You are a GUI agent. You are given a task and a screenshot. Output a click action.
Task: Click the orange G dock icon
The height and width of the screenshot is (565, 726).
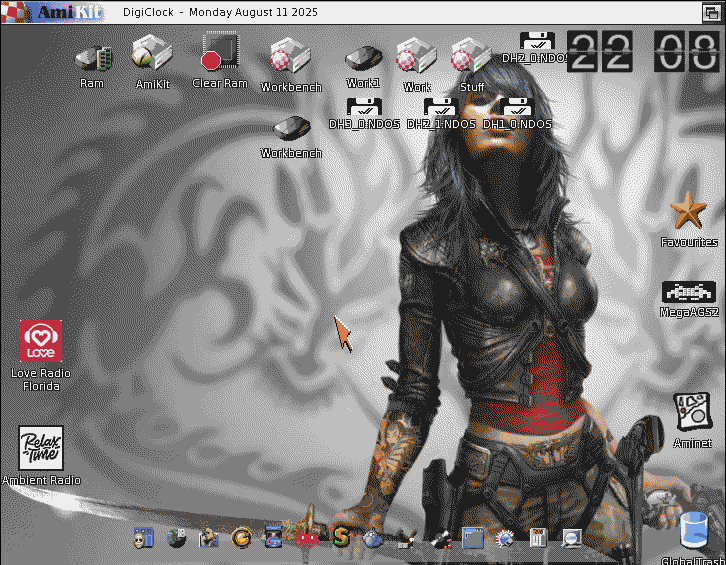pyautogui.click(x=241, y=538)
